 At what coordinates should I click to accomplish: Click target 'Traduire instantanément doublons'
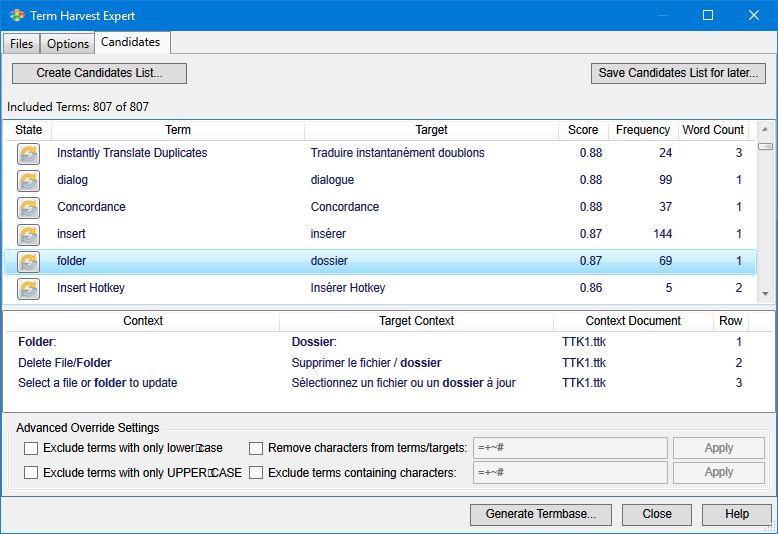(x=397, y=153)
